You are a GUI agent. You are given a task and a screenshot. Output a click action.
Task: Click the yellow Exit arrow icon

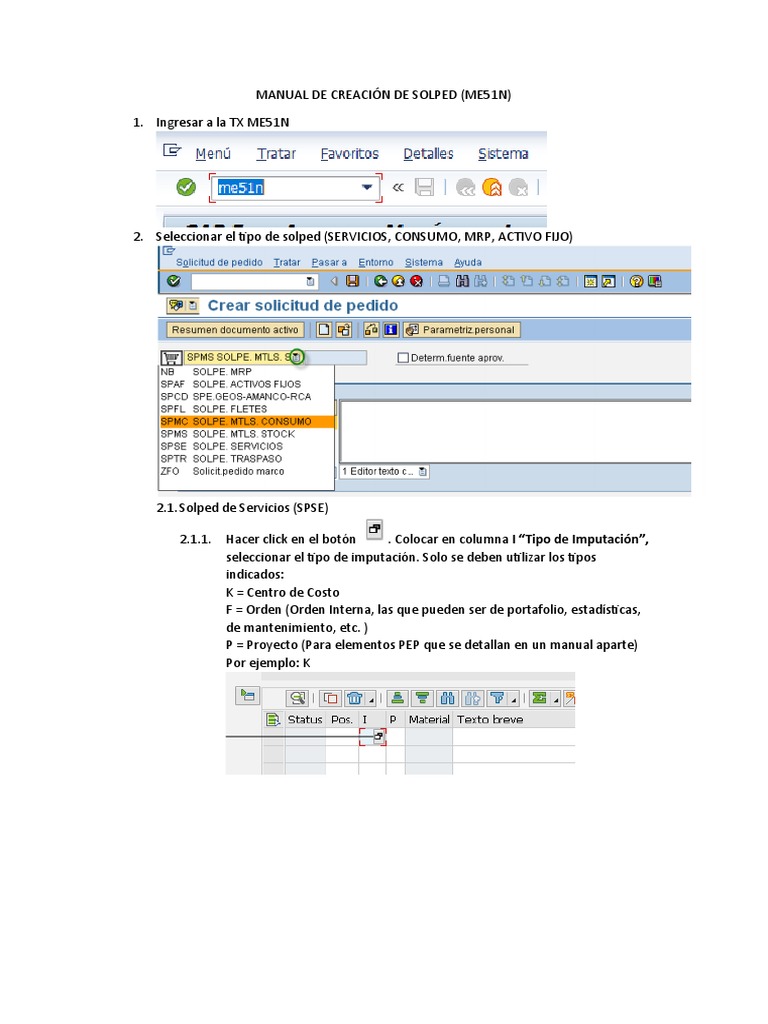pyautogui.click(x=398, y=281)
